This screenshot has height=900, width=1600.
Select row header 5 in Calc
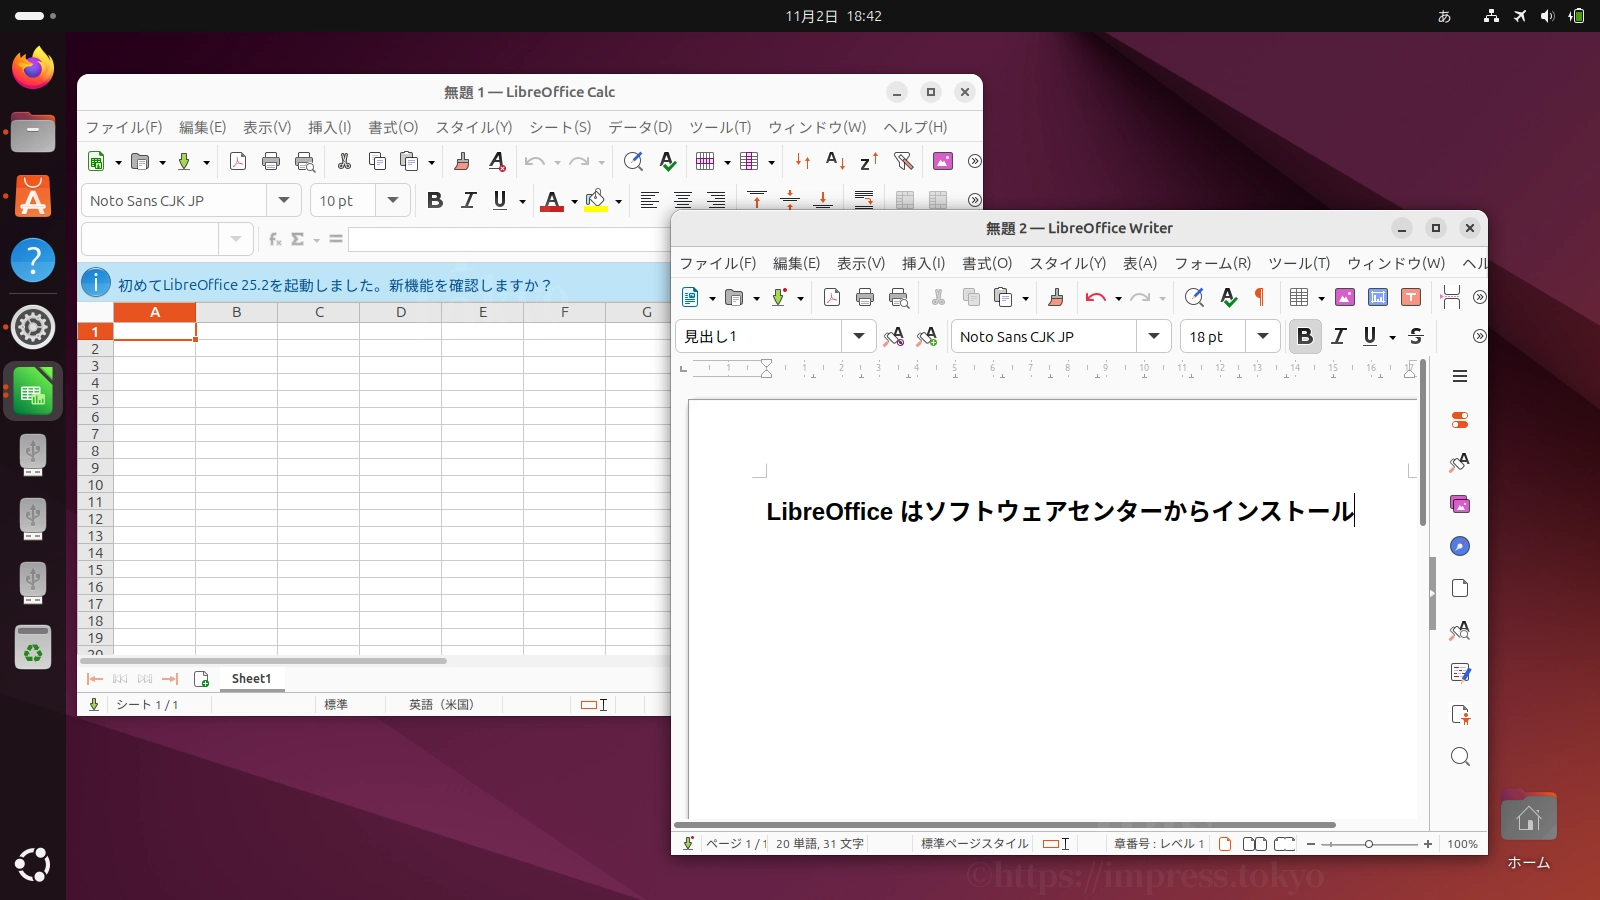pos(95,400)
